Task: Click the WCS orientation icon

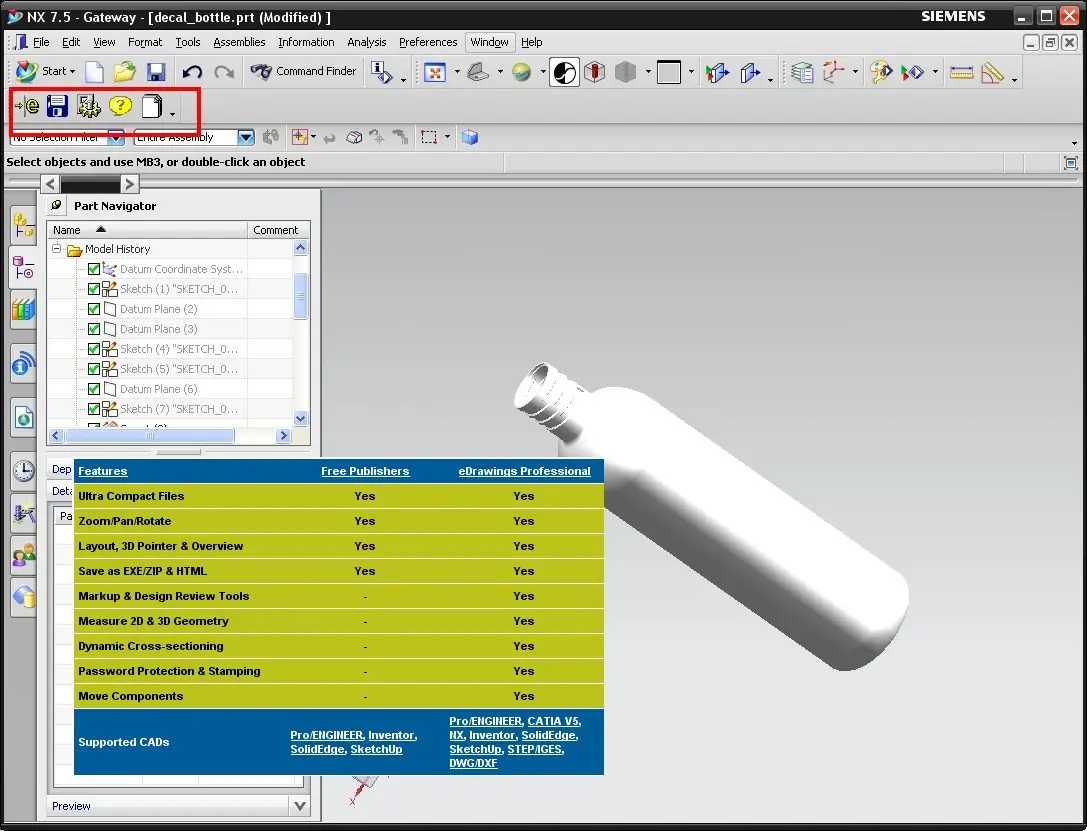Action: click(834, 71)
